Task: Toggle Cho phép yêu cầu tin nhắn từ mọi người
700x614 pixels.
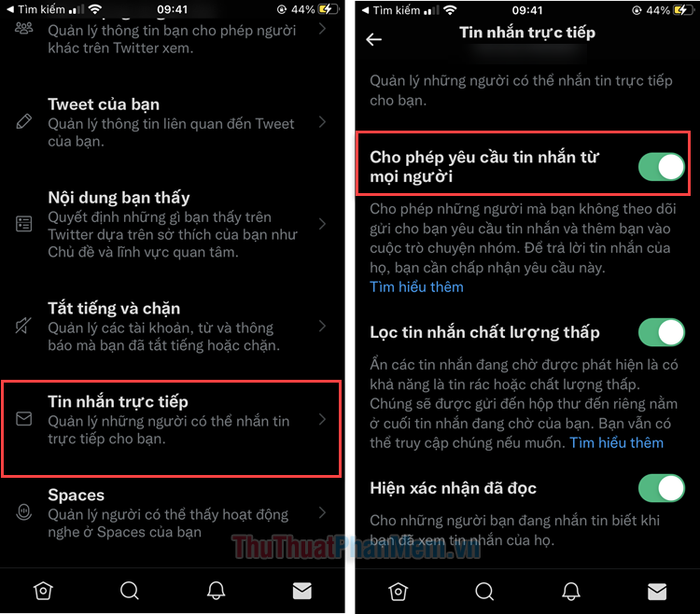Action: pos(661,167)
